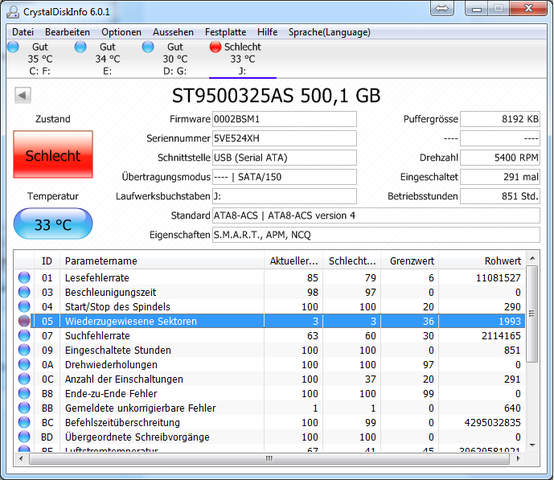Image resolution: width=554 pixels, height=480 pixels.
Task: Click raw value 11081527
Action: coord(498,278)
